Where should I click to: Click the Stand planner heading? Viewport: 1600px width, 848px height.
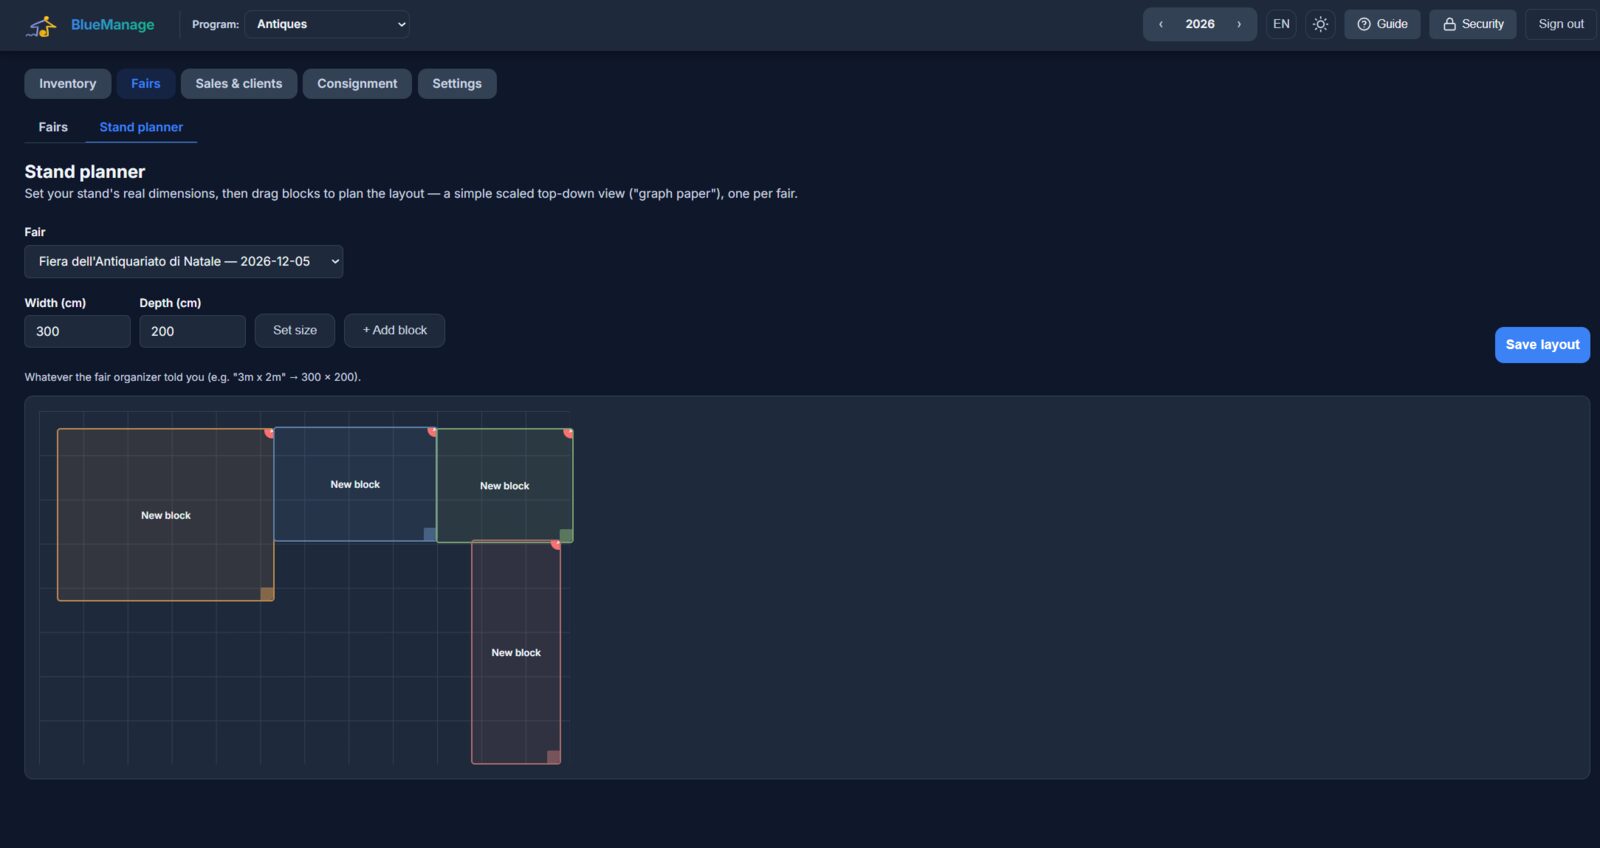point(85,172)
